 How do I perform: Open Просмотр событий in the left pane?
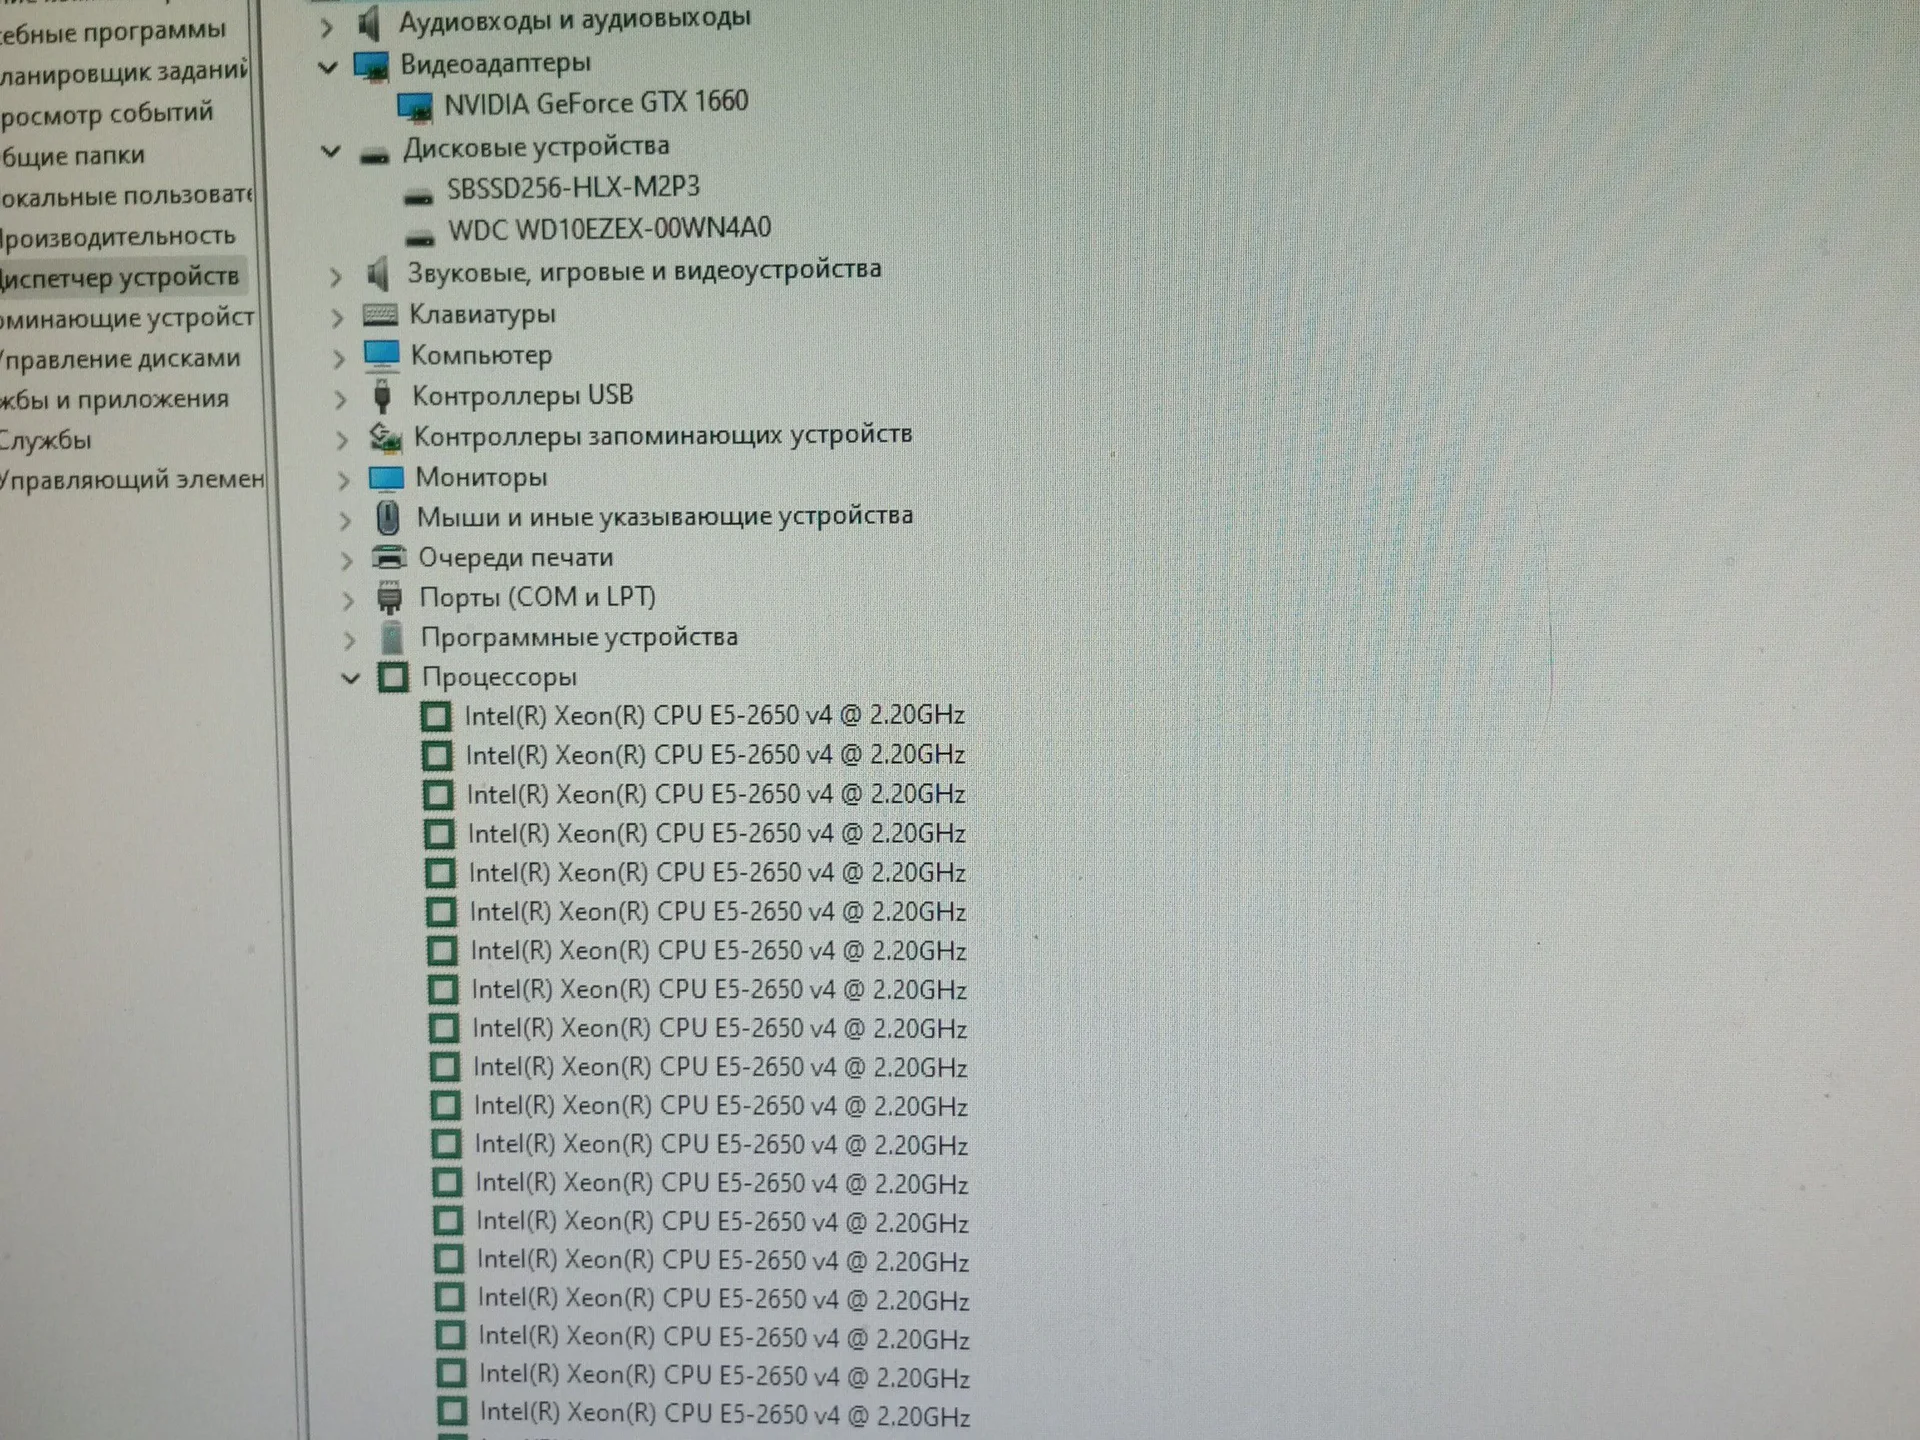click(107, 113)
